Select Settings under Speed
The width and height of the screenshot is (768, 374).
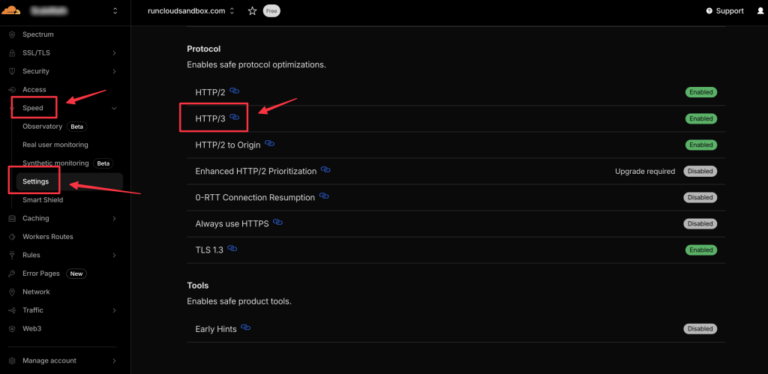[36, 182]
